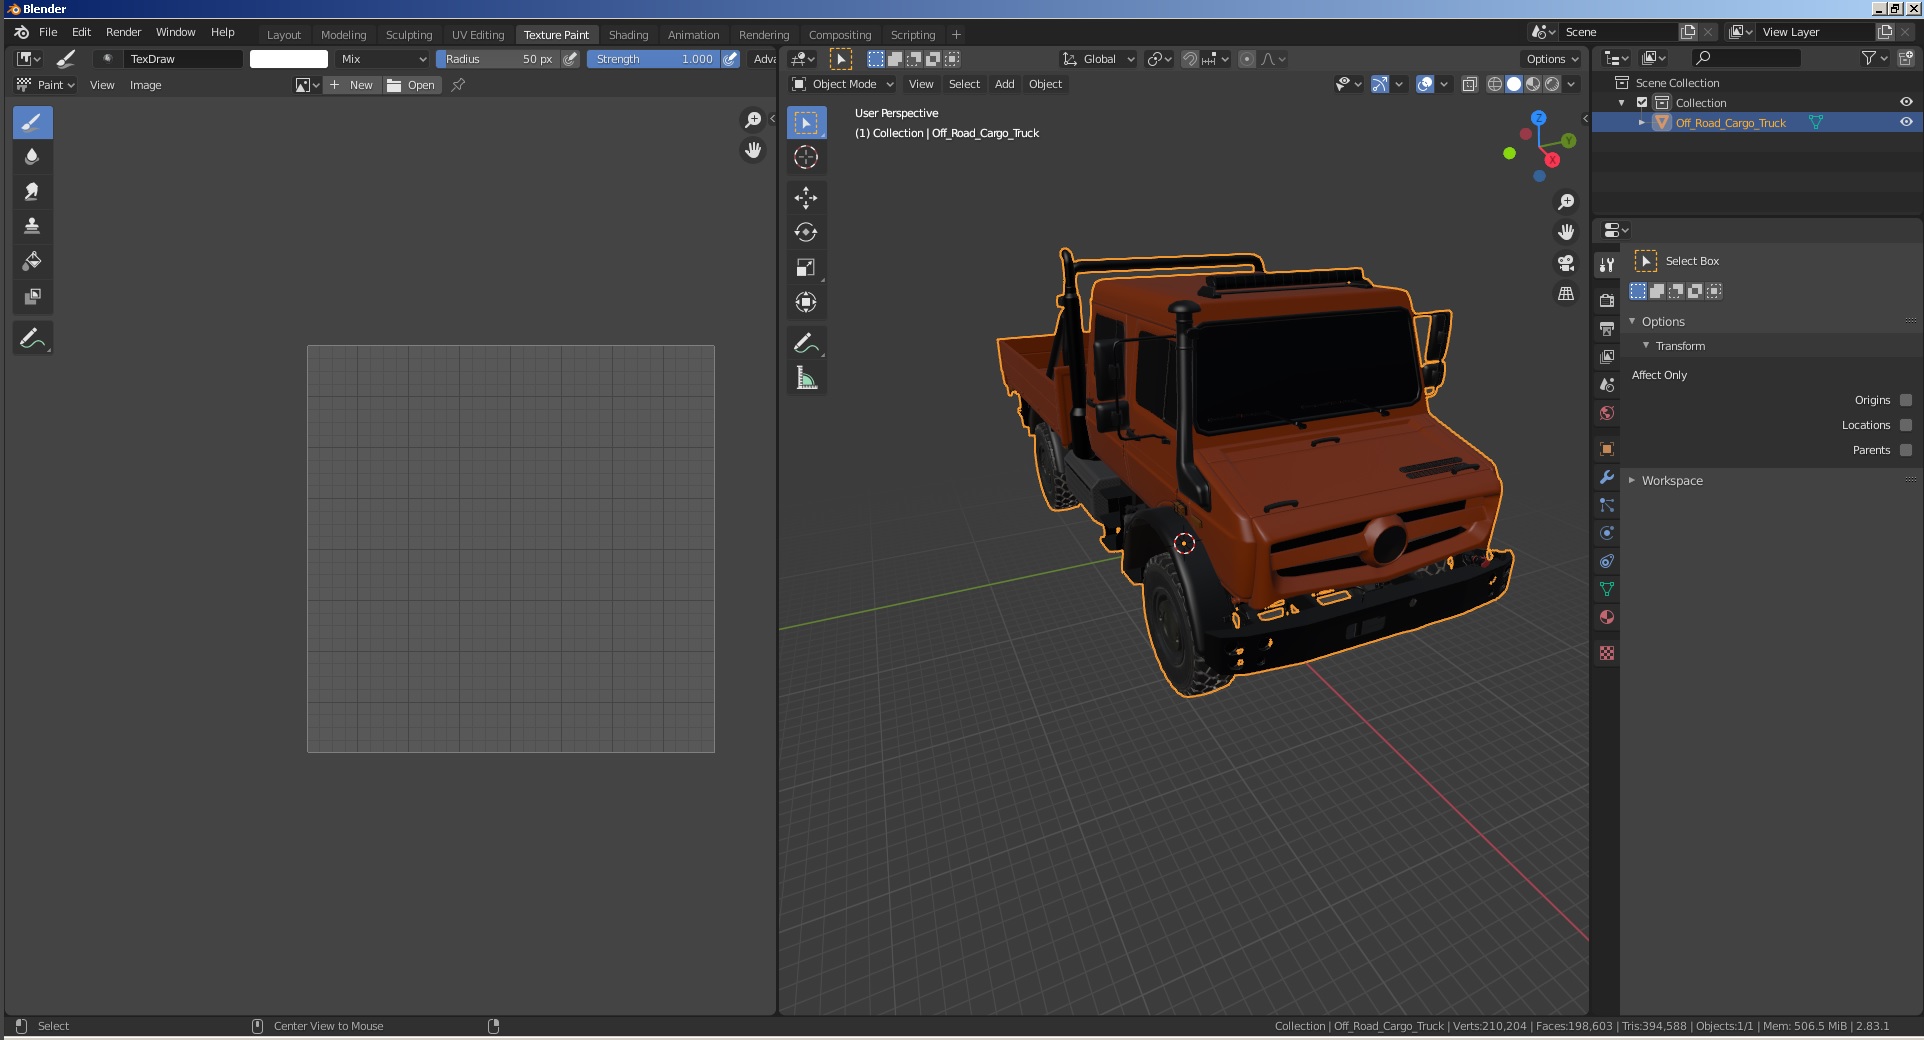Activate the 3D Cursor tool
The height and width of the screenshot is (1040, 1924).
point(806,157)
